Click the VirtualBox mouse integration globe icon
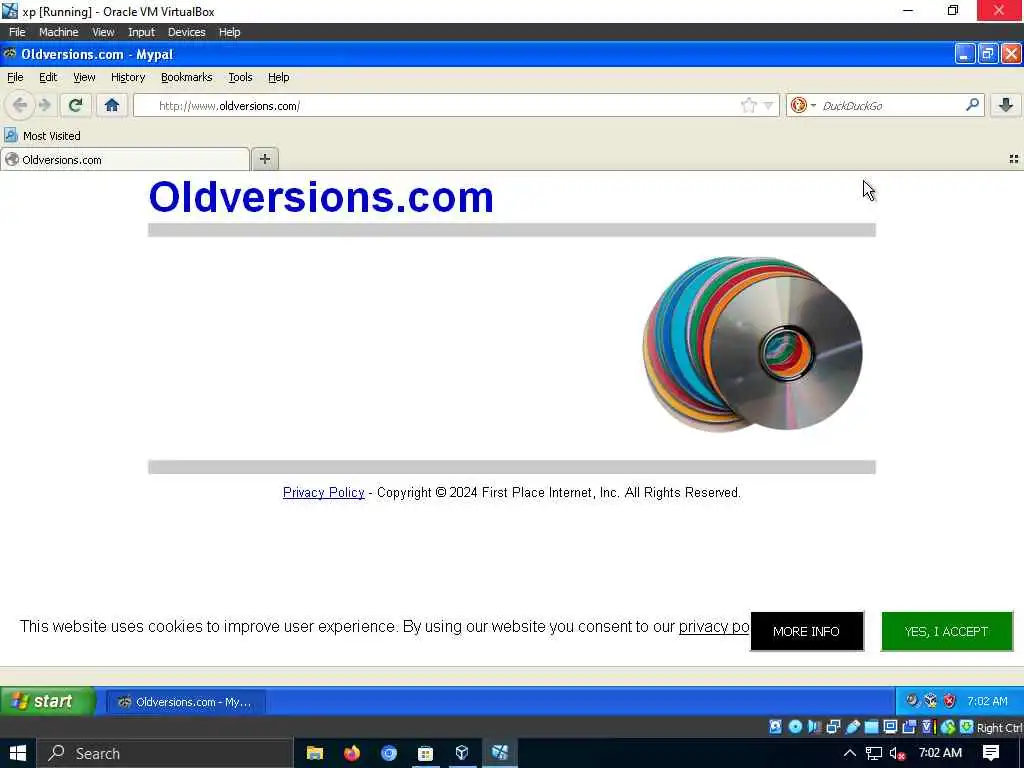1024x768 pixels. pos(948,727)
